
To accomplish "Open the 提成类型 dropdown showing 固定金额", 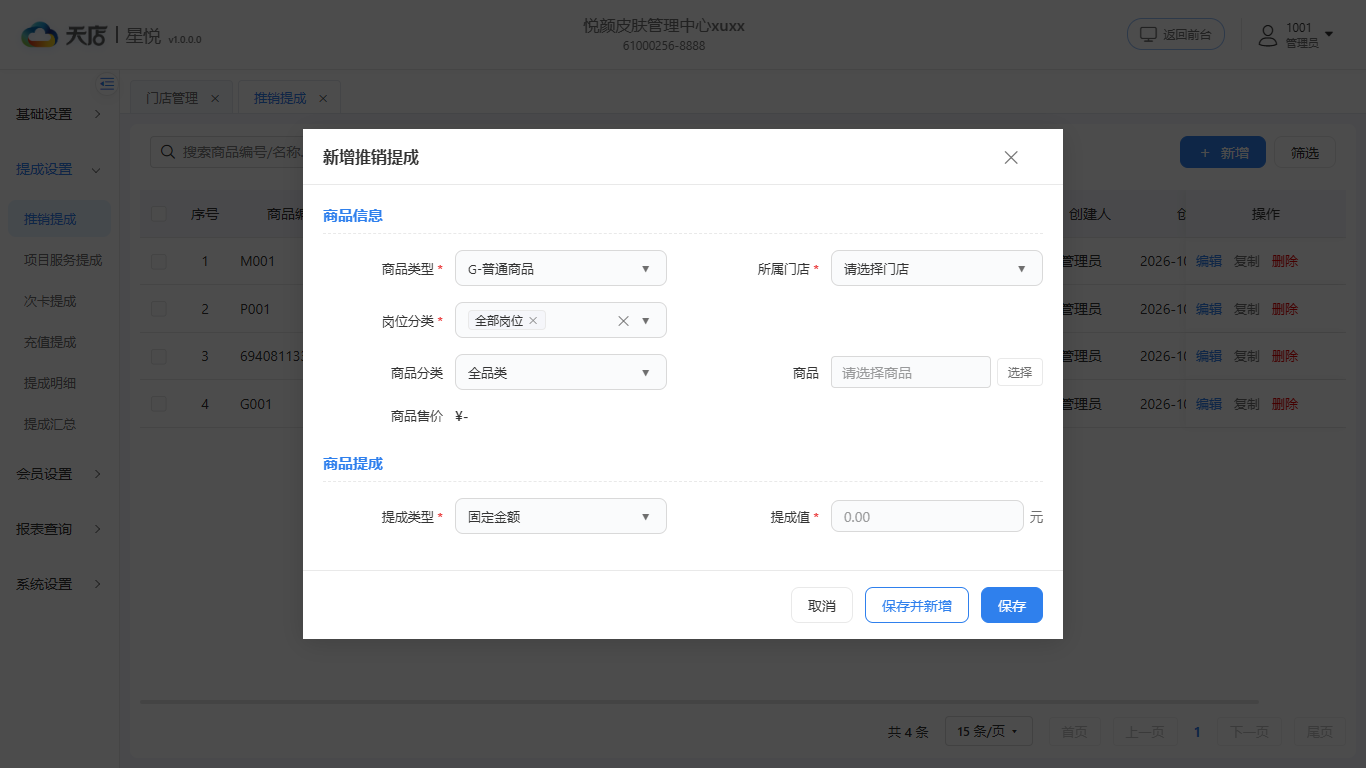I will click(561, 517).
